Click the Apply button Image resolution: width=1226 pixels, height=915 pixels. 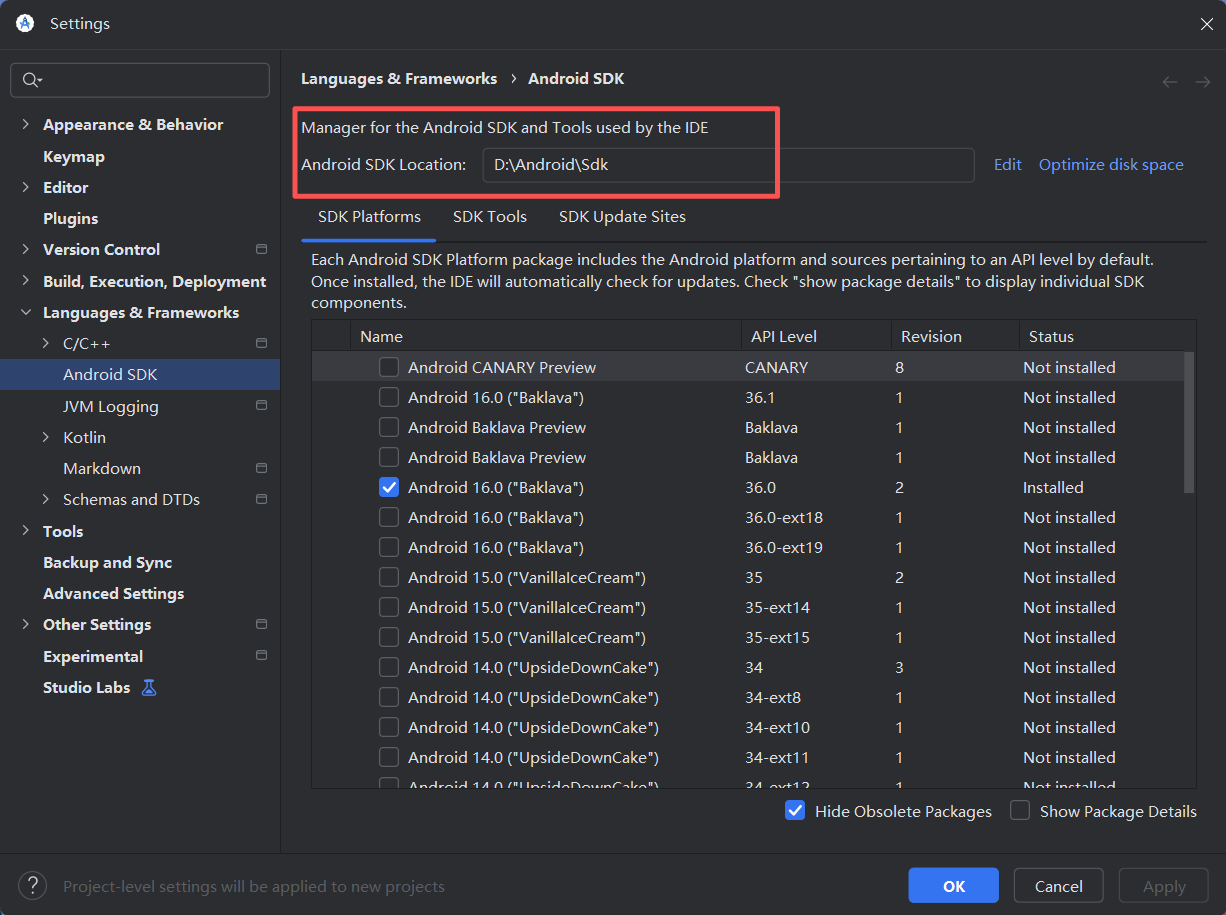coord(1164,886)
